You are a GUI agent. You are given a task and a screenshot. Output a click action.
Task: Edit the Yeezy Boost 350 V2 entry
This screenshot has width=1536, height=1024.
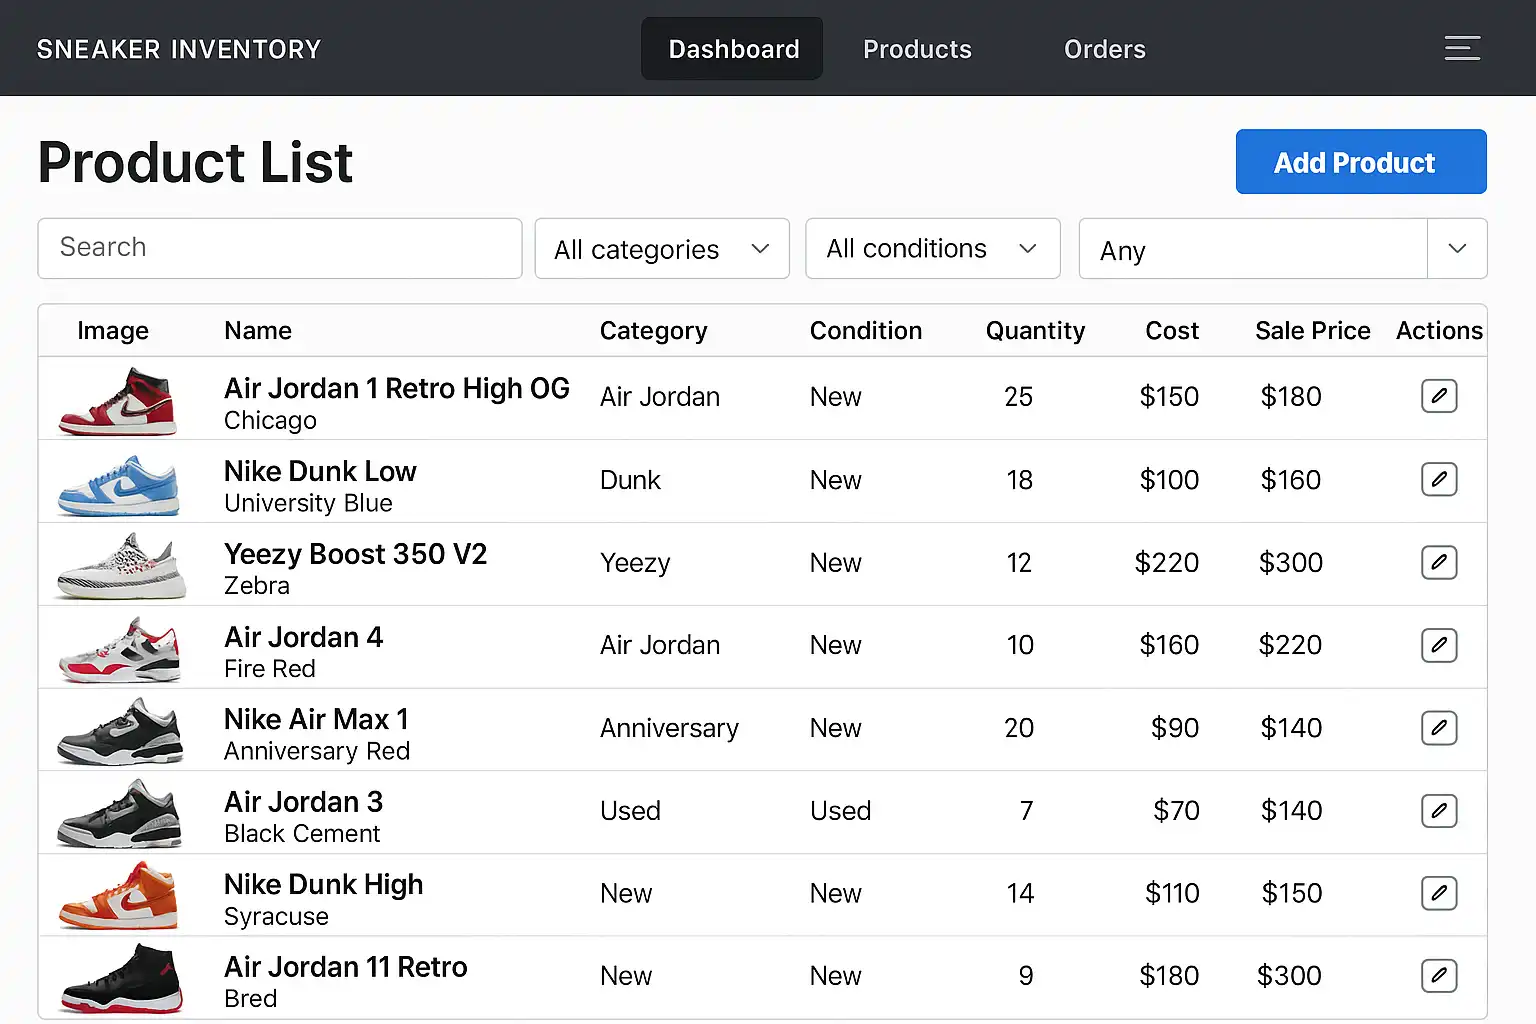1439,562
